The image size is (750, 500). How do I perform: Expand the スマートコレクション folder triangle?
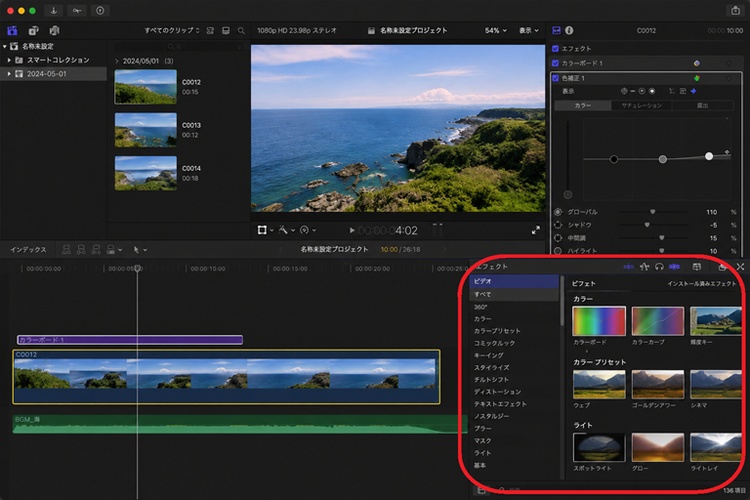9,60
